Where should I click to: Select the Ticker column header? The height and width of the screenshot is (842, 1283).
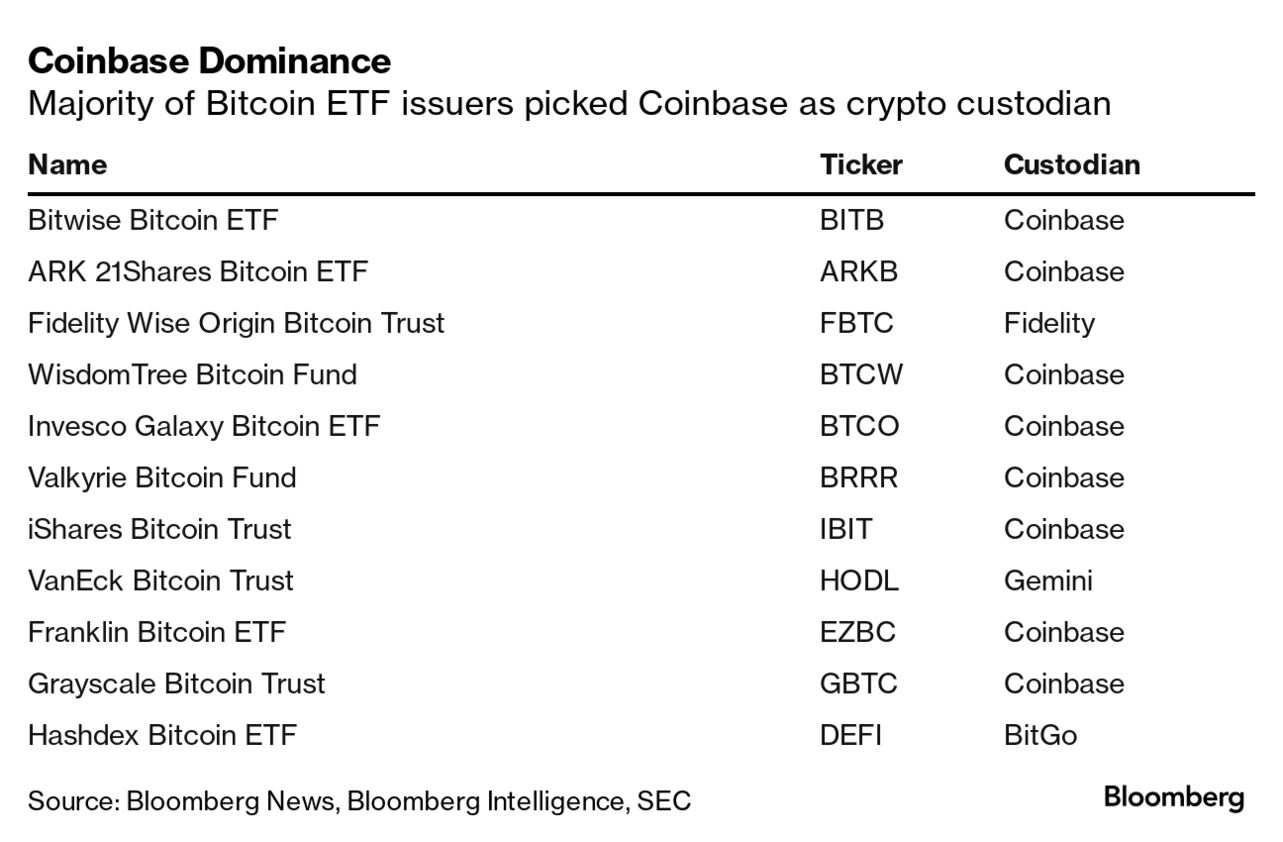860,164
